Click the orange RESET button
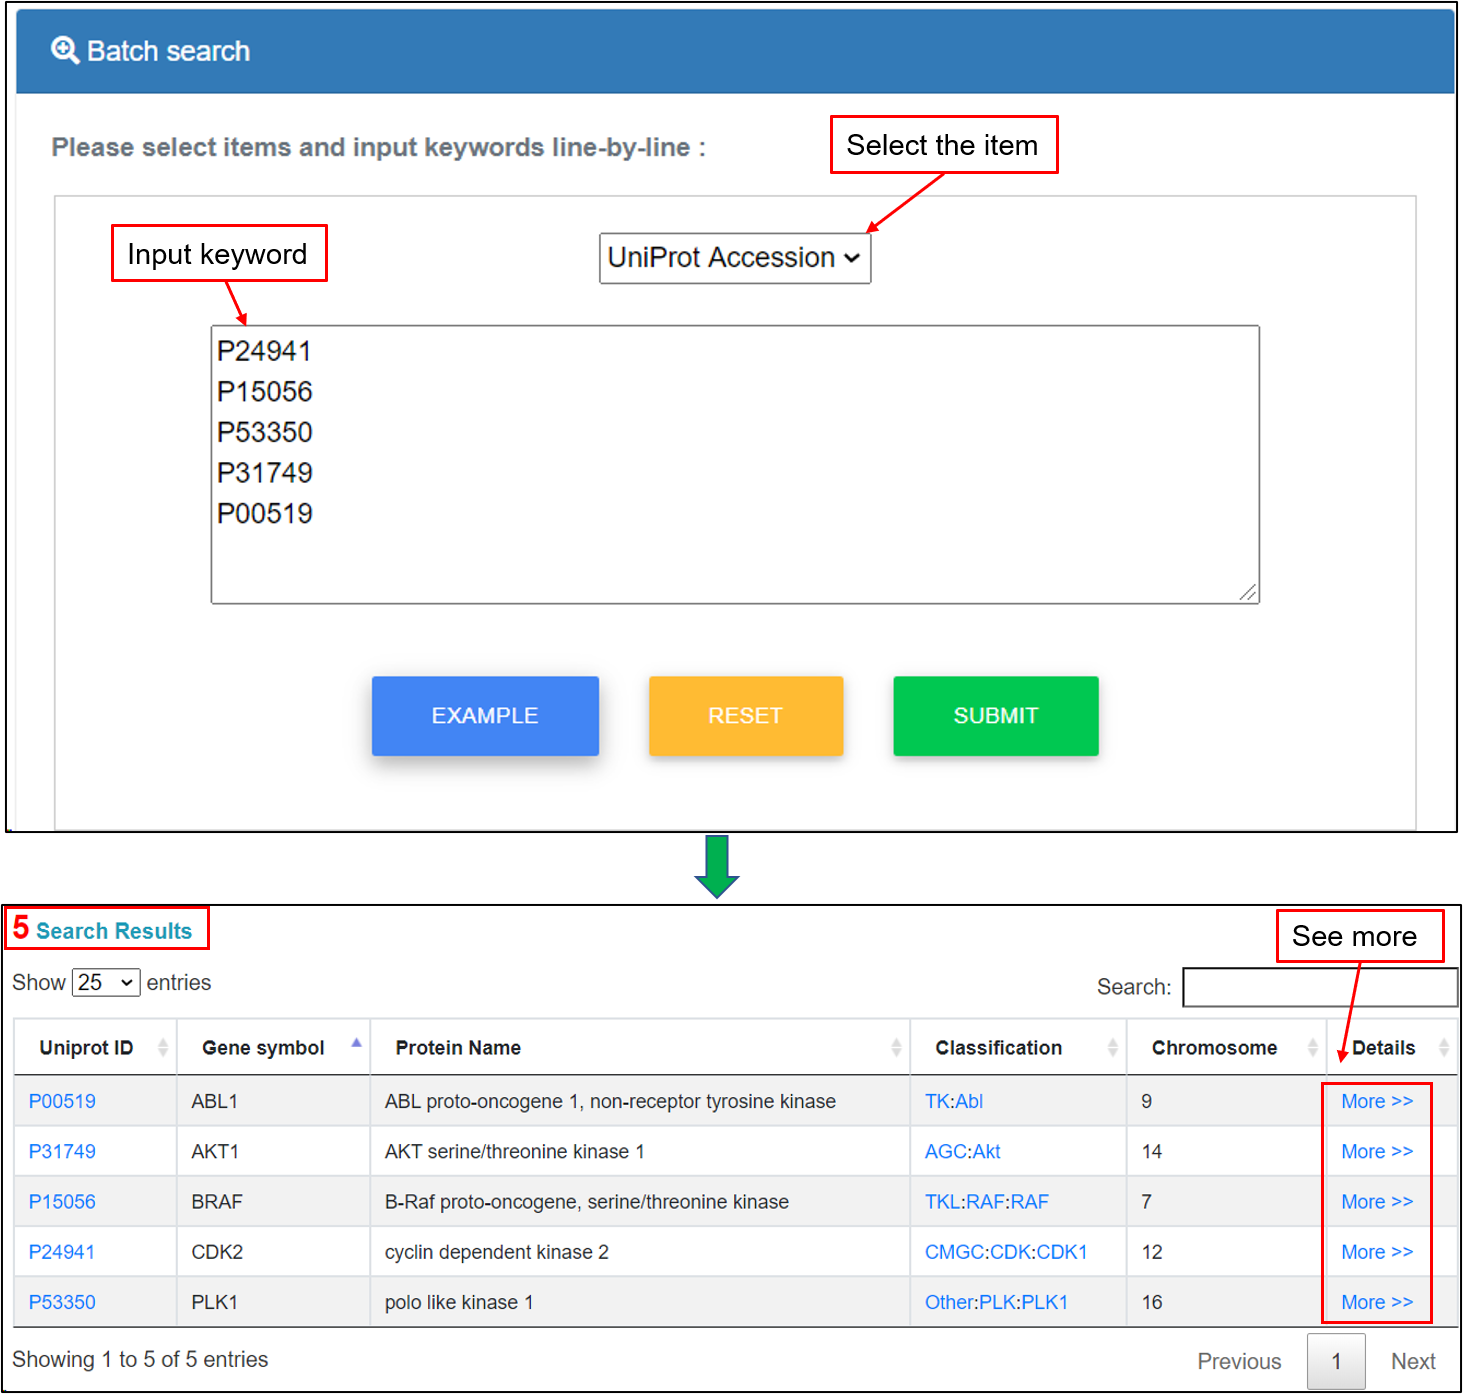 [745, 716]
